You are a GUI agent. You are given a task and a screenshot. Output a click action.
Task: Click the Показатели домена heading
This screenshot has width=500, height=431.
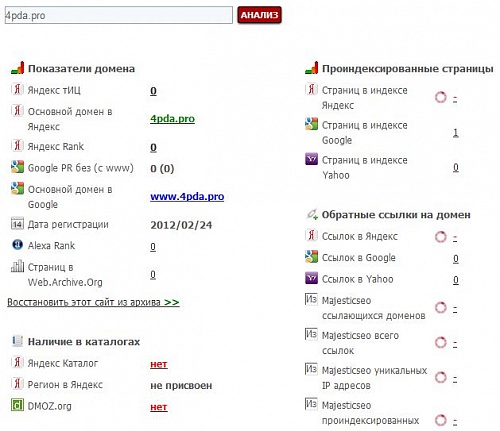[81, 69]
